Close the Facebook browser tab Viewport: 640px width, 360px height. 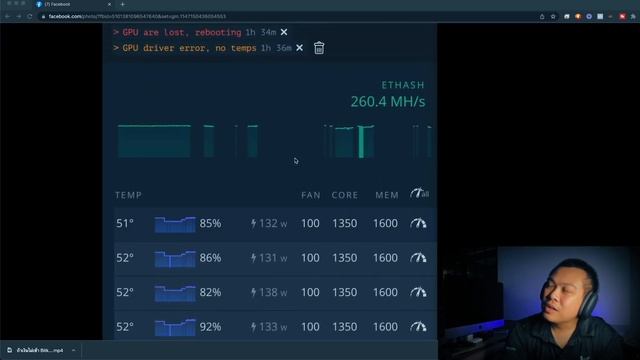[x=109, y=4]
